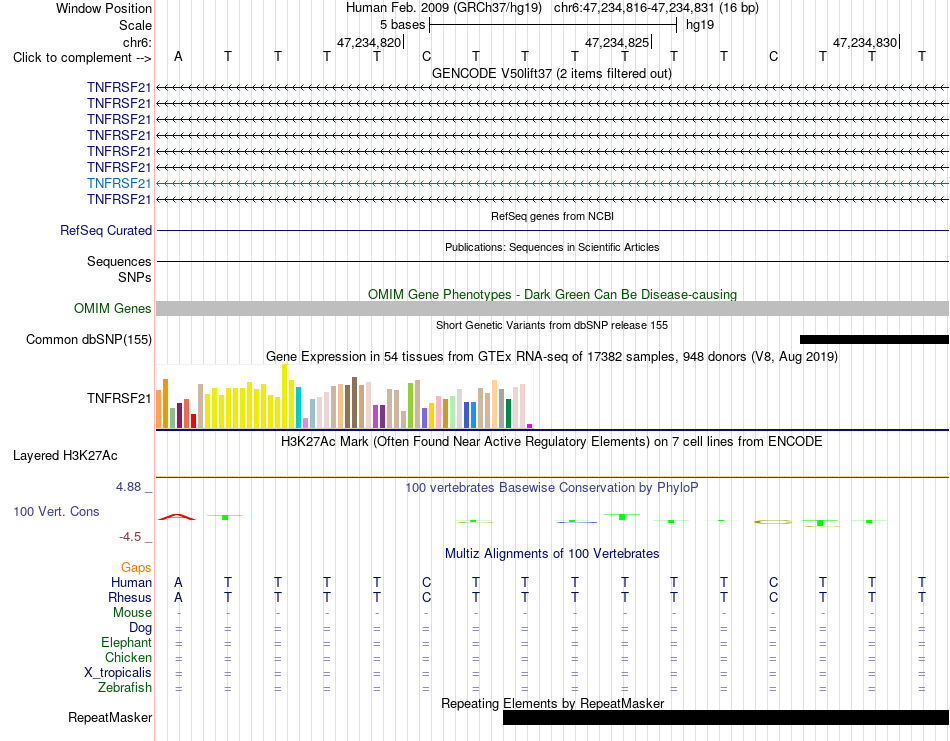The image size is (950, 741).
Task: Click the 'A' base in complement row
Action: coord(178,56)
